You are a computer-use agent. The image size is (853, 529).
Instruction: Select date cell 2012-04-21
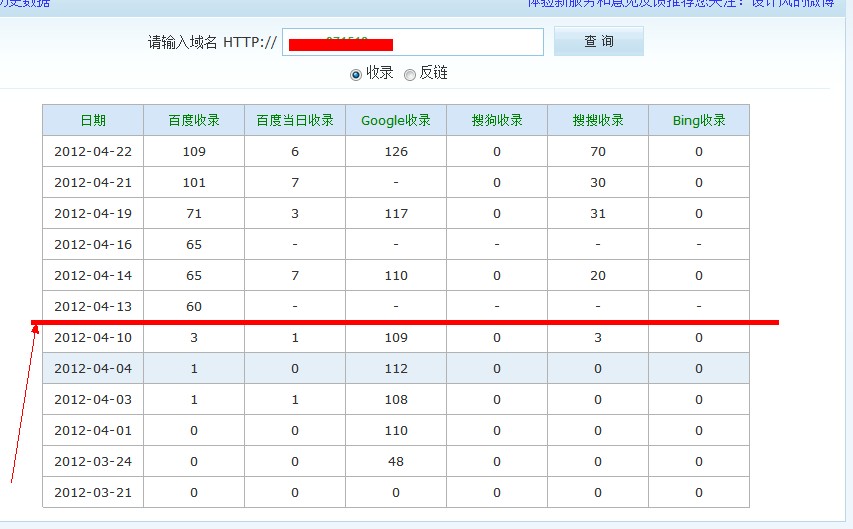click(x=93, y=182)
